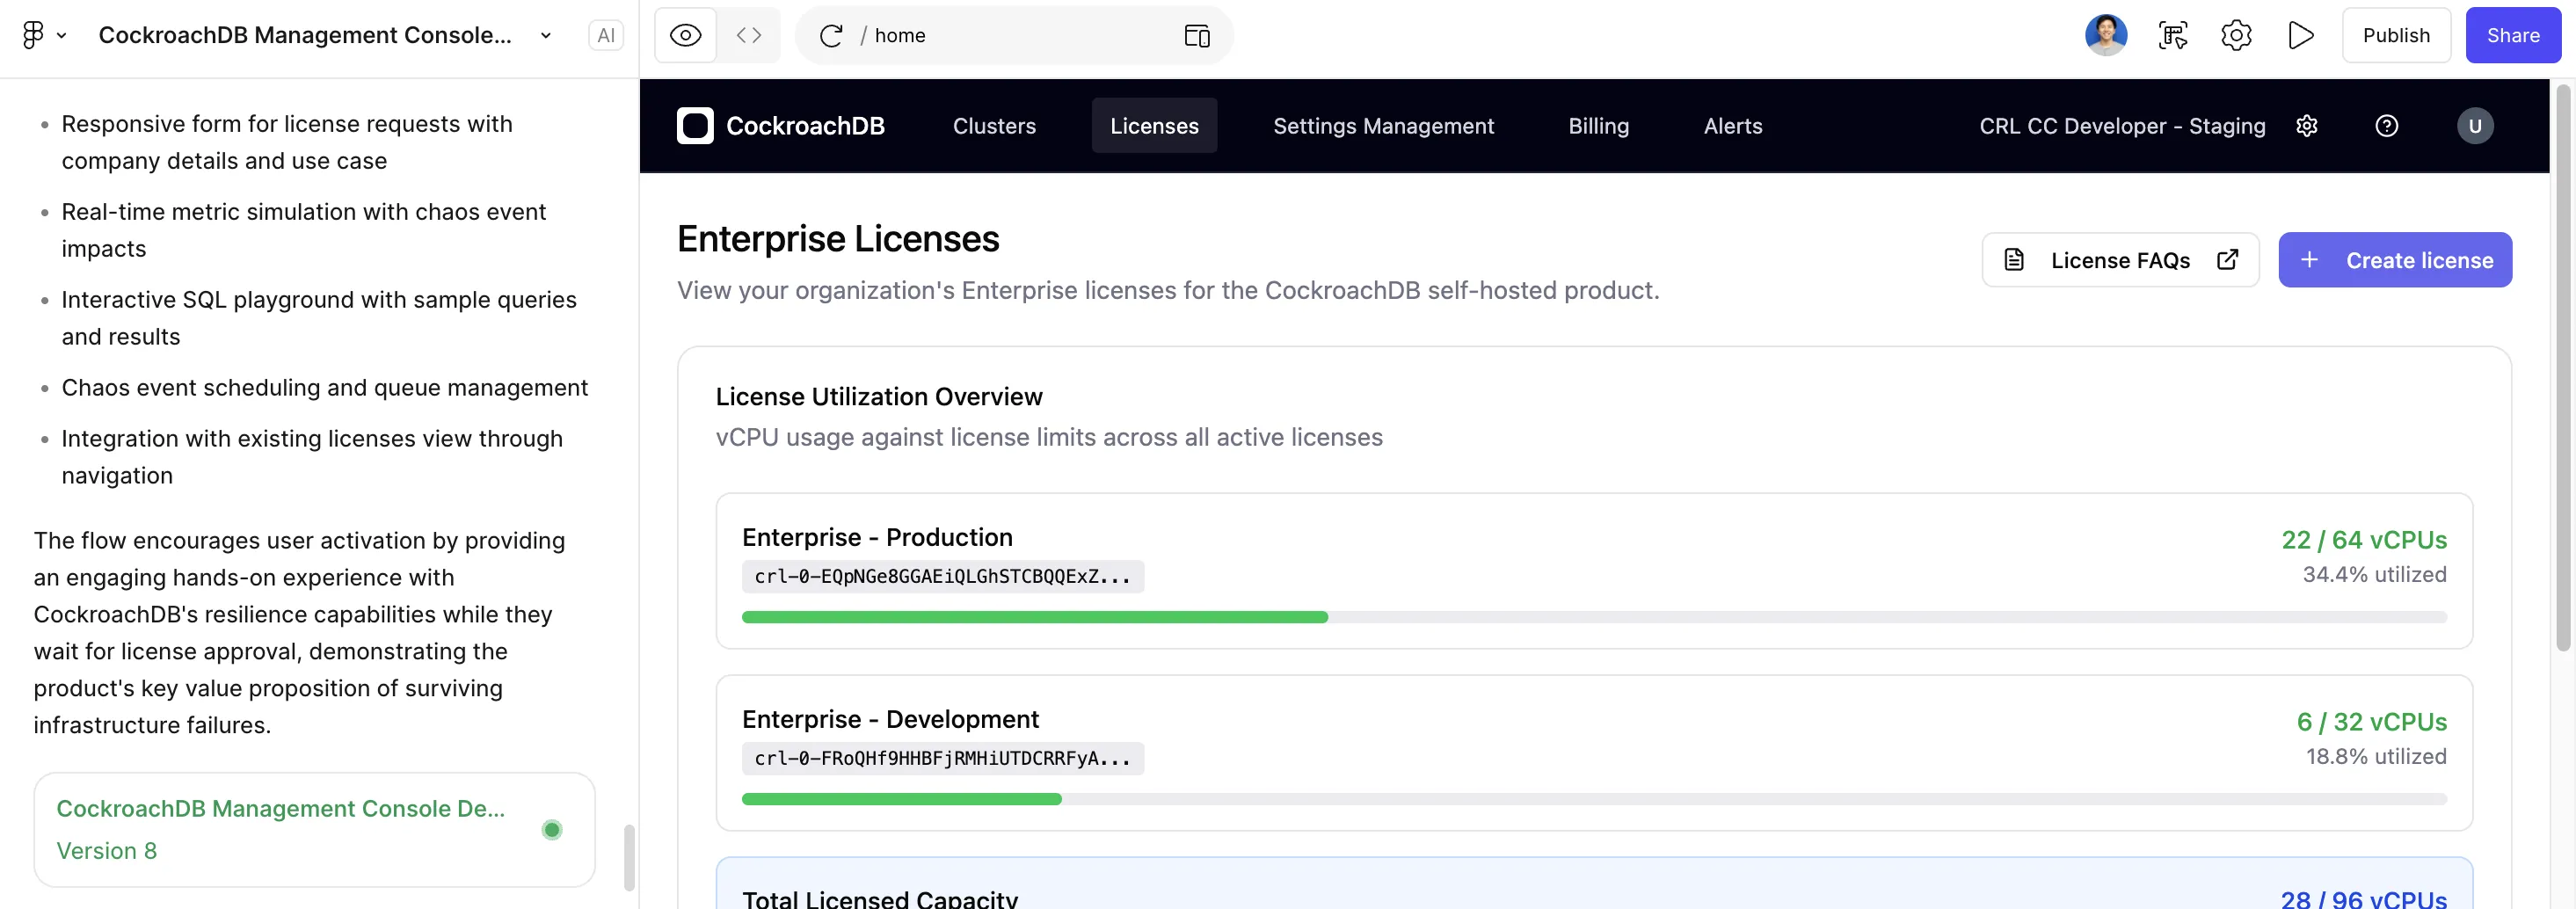Click the Enterprise - Production usage progress bar

tap(1593, 617)
